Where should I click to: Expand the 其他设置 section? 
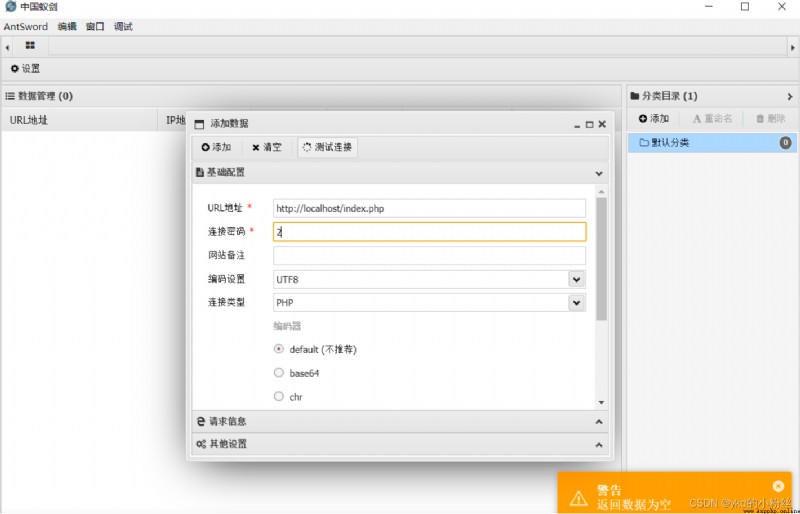pyautogui.click(x=598, y=445)
